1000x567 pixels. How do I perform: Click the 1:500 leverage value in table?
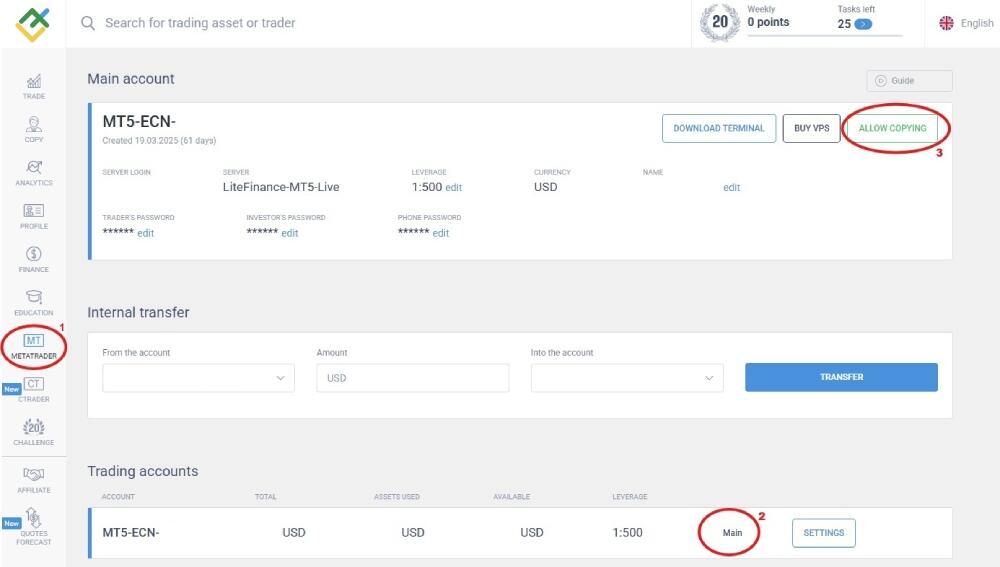coord(628,533)
